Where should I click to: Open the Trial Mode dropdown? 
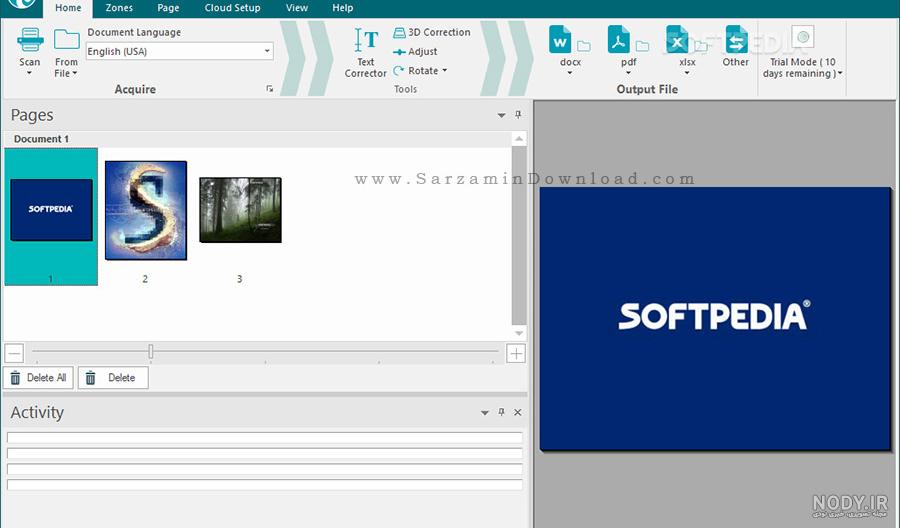pyautogui.click(x=840, y=73)
